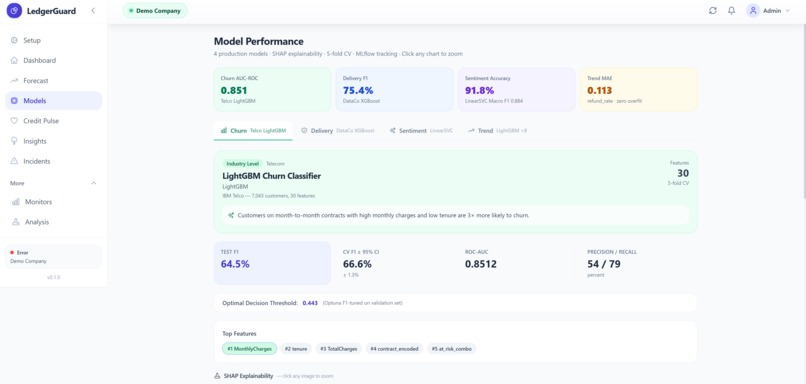Click the CV F1 66.6% value

point(357,264)
